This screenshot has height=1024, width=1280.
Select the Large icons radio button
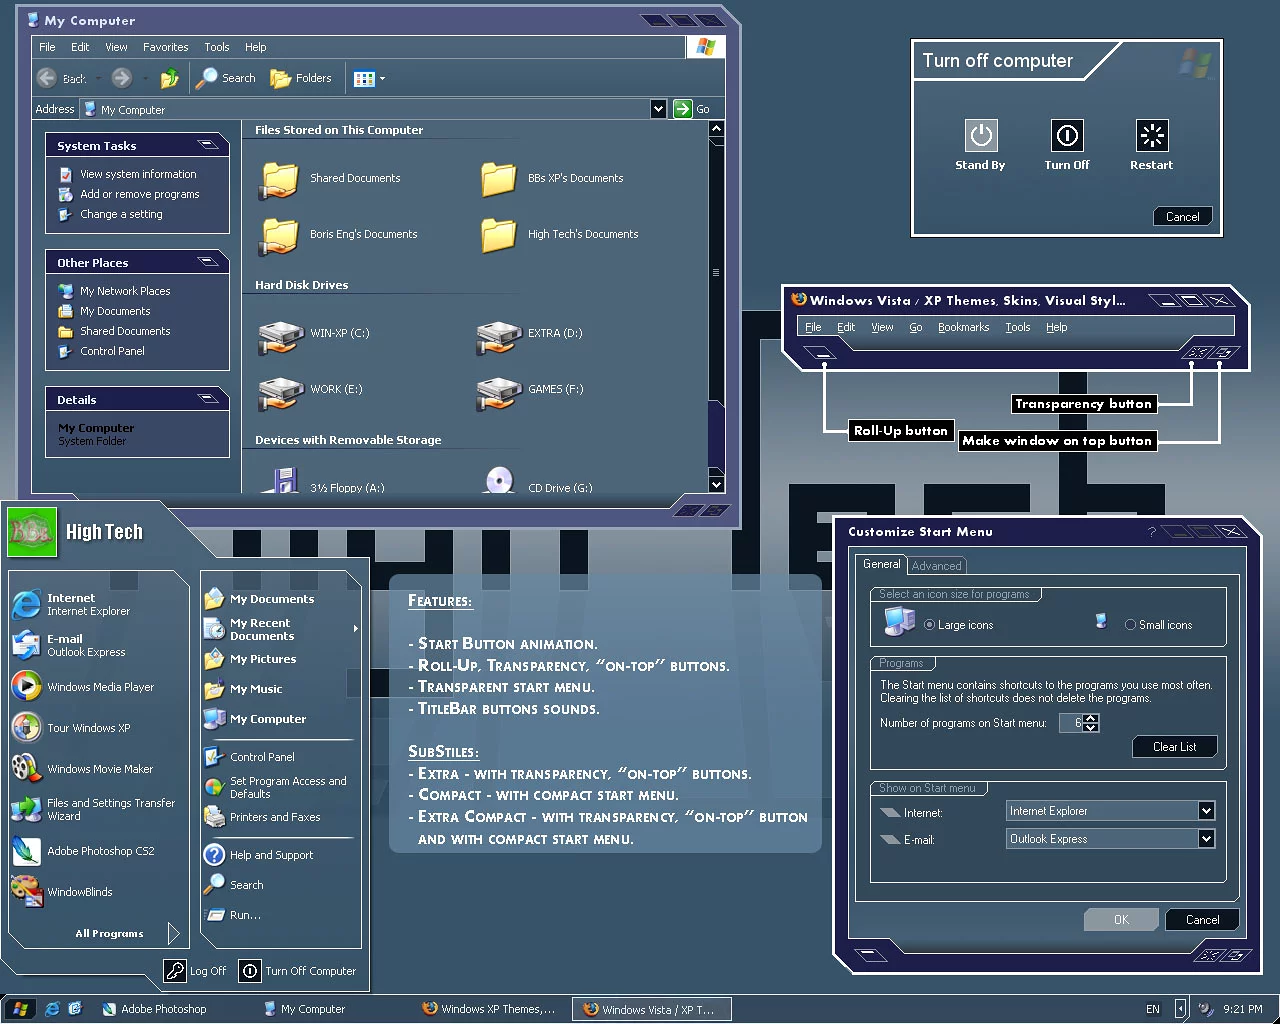pos(930,625)
